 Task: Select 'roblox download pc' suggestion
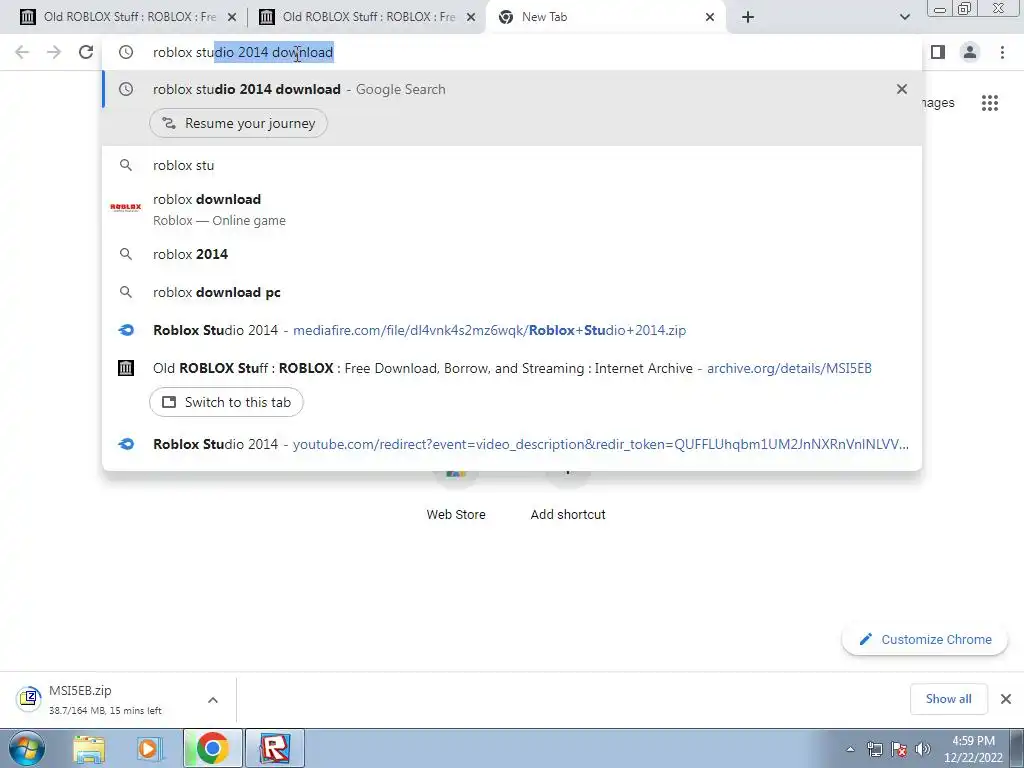click(512, 292)
